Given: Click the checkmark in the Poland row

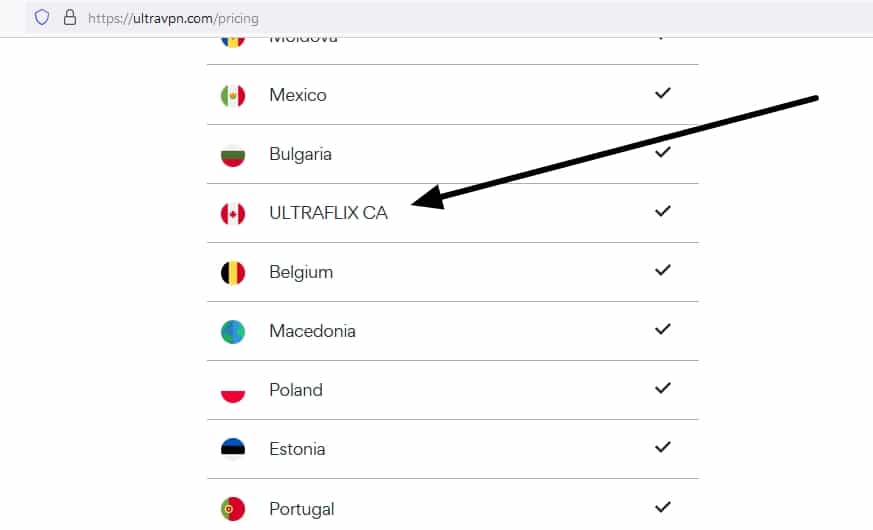Looking at the screenshot, I should [663, 388].
